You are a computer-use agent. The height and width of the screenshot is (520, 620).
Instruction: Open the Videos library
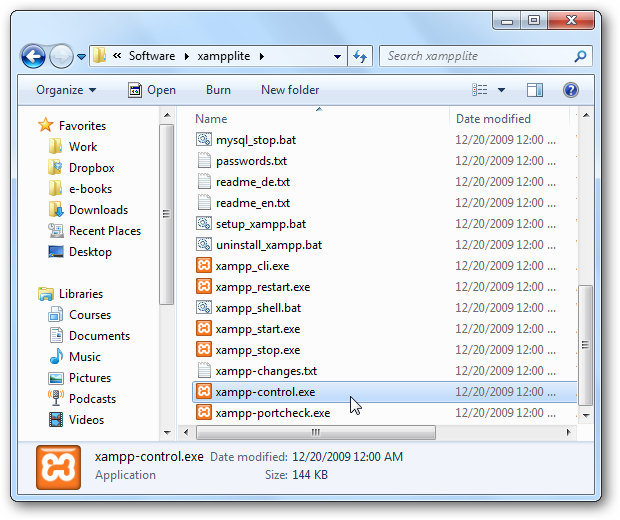(86, 420)
